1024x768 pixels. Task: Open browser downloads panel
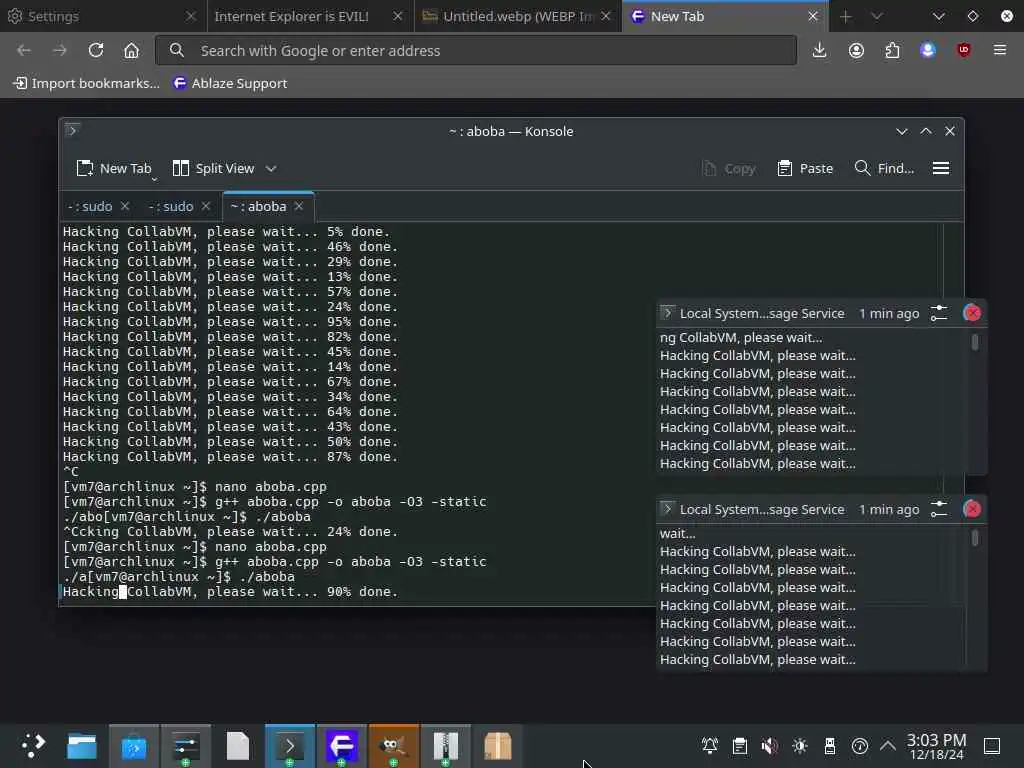pos(820,50)
